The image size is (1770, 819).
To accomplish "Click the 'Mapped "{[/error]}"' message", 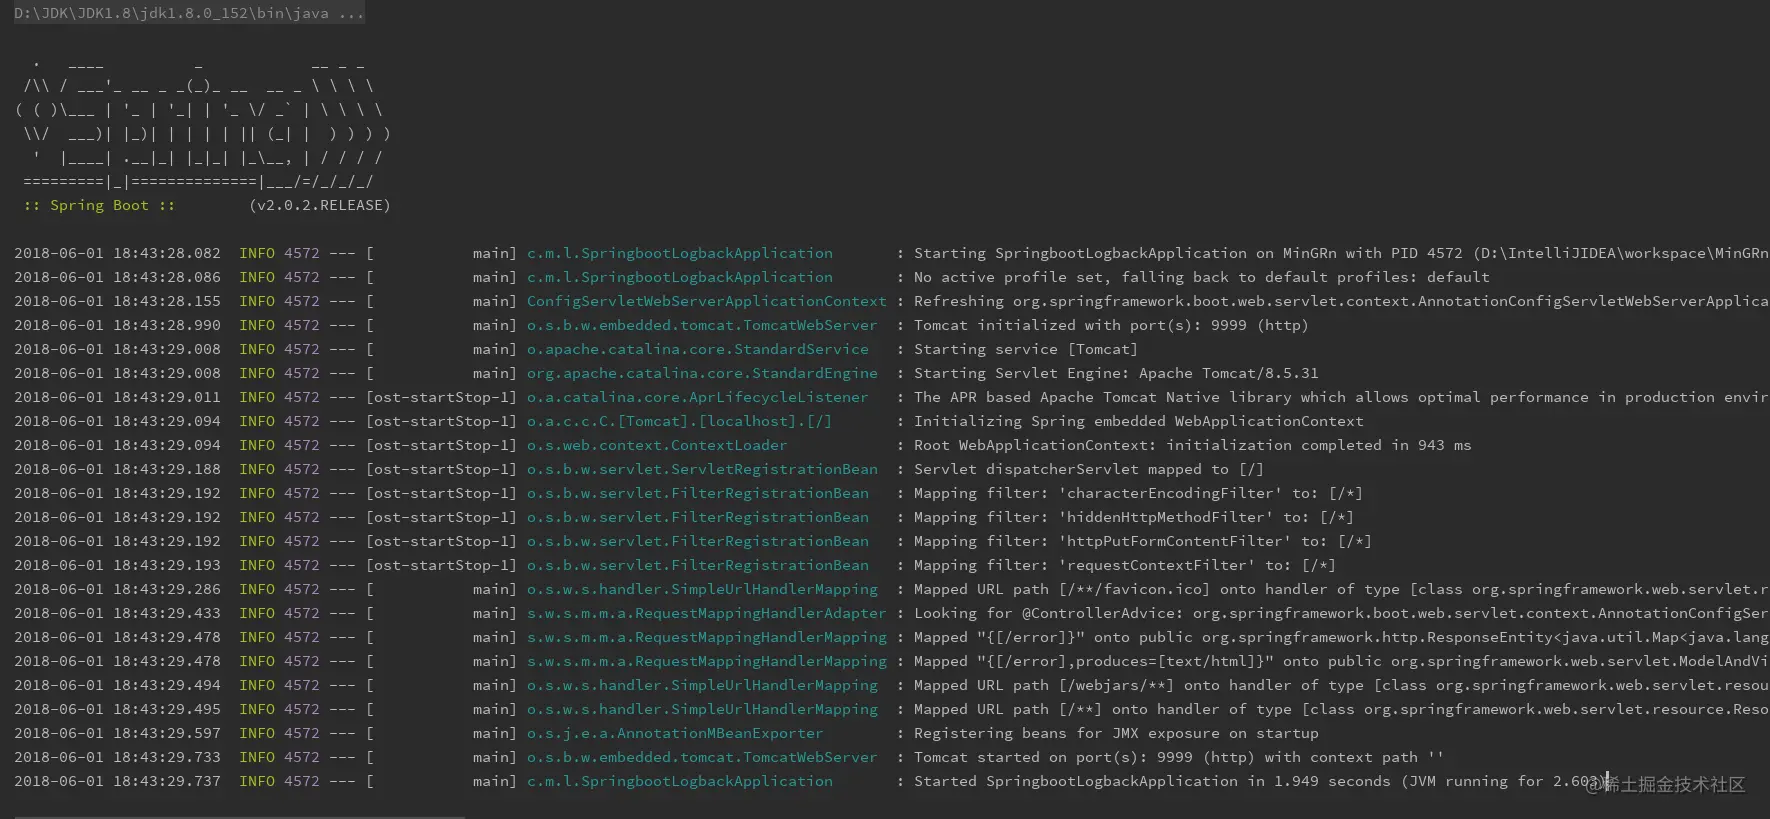I will 1341,637.
